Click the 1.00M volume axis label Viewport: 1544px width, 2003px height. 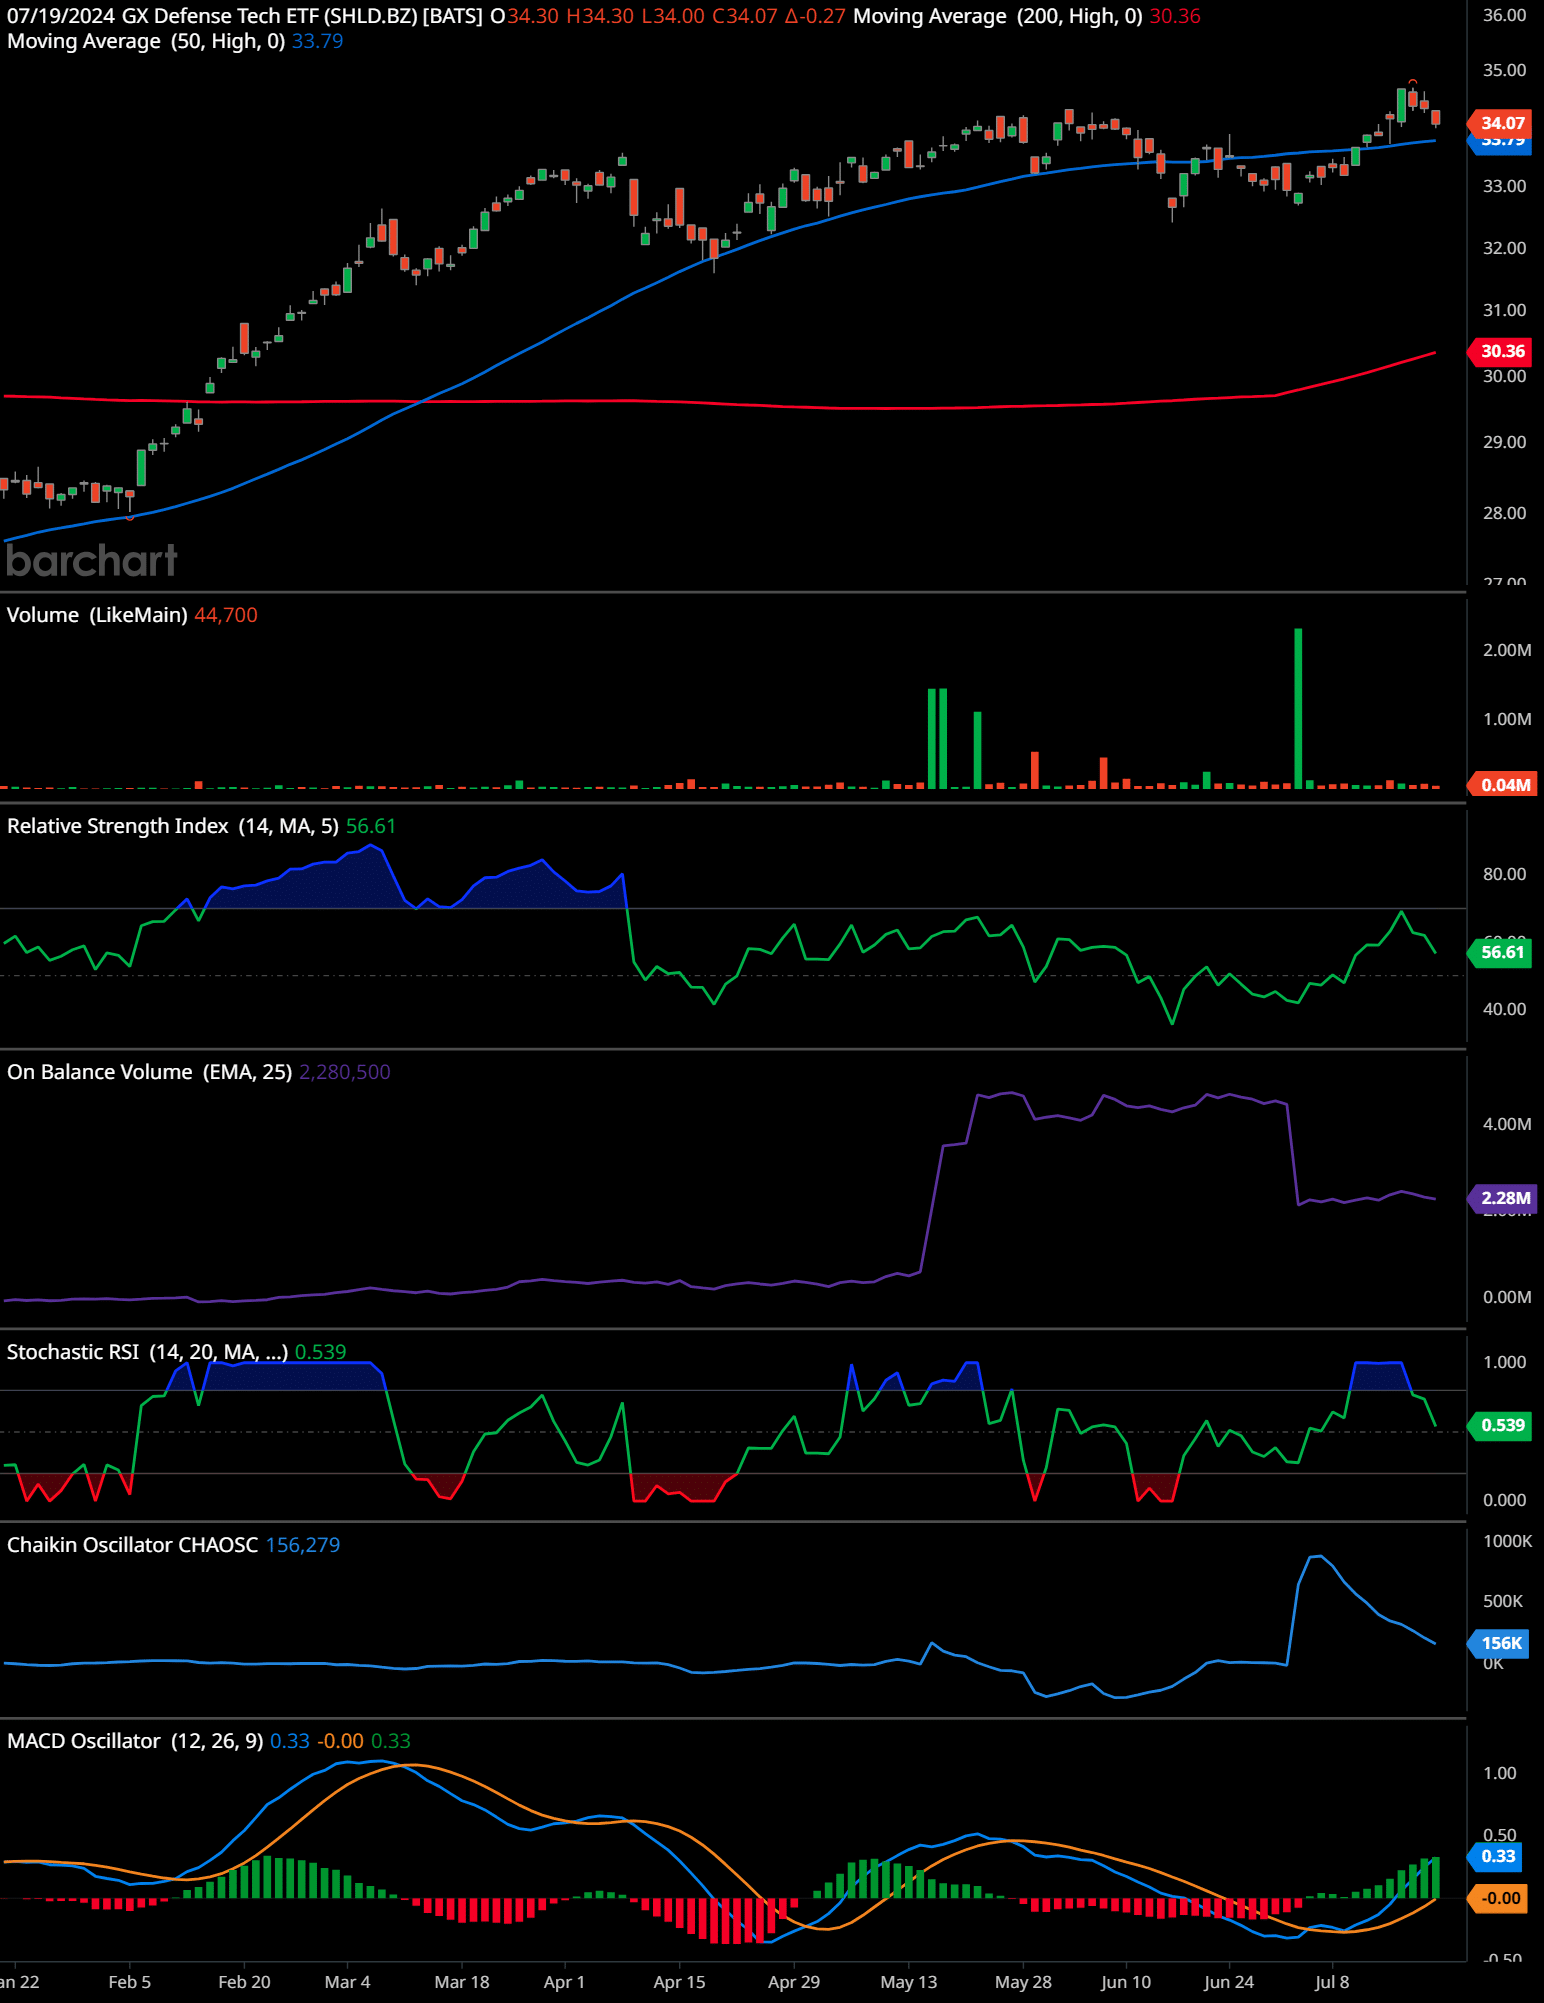pyautogui.click(x=1507, y=719)
